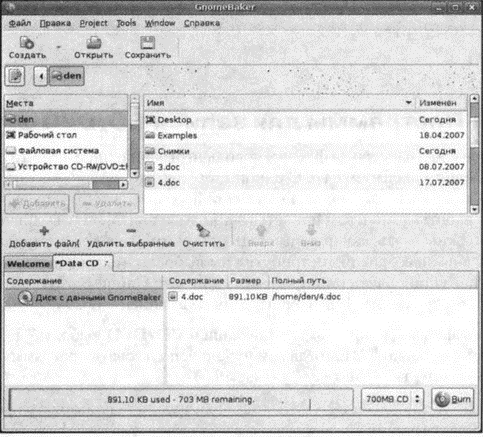The height and width of the screenshot is (437, 483).
Task: Sort project files by Размер column
Action: pyautogui.click(x=248, y=281)
